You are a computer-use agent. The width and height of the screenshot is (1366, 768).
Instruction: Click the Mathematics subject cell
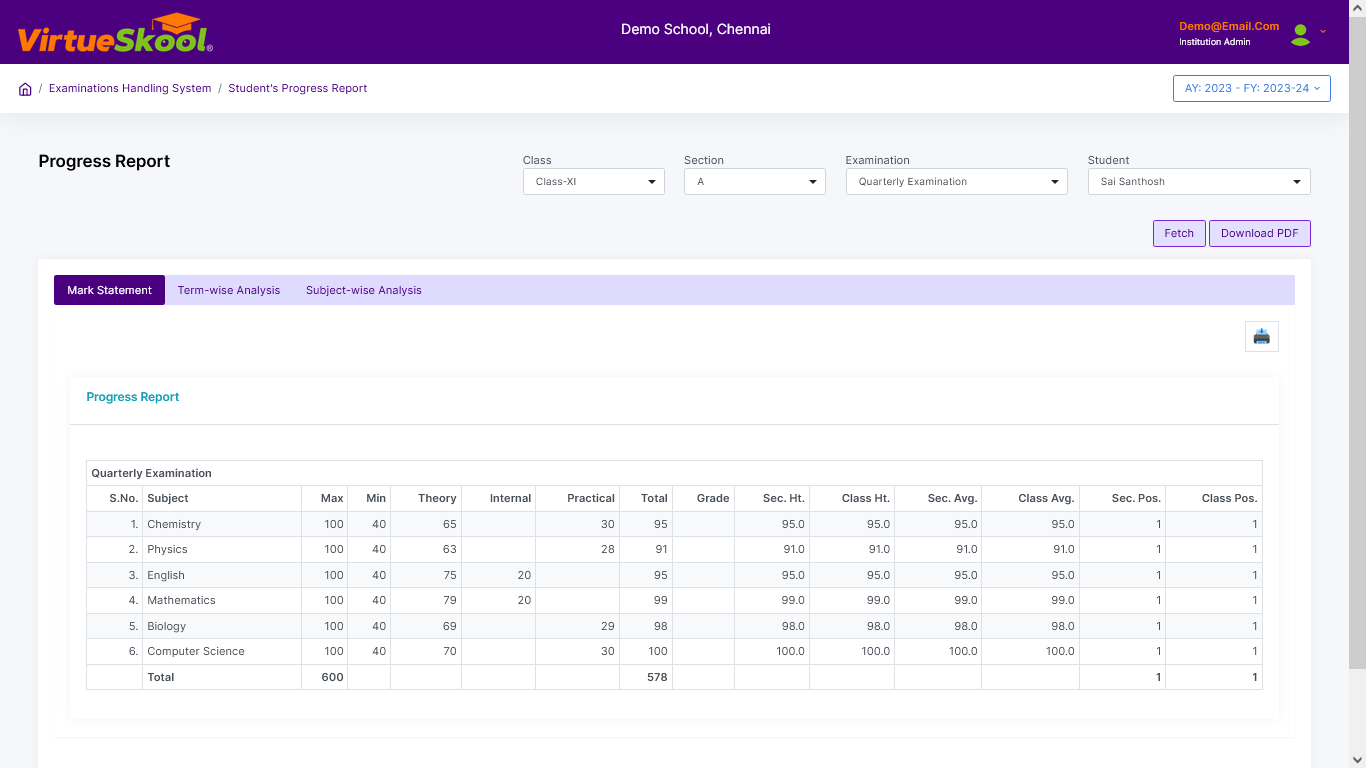pyautogui.click(x=222, y=600)
